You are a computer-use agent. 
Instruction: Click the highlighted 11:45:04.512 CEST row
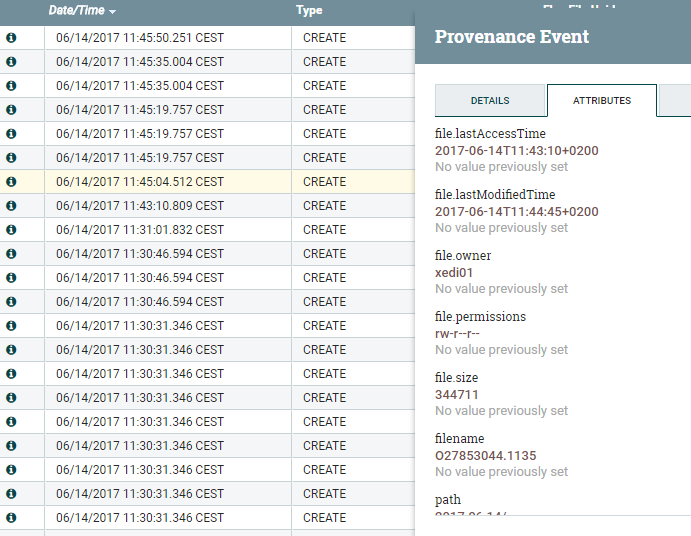pyautogui.click(x=140, y=181)
